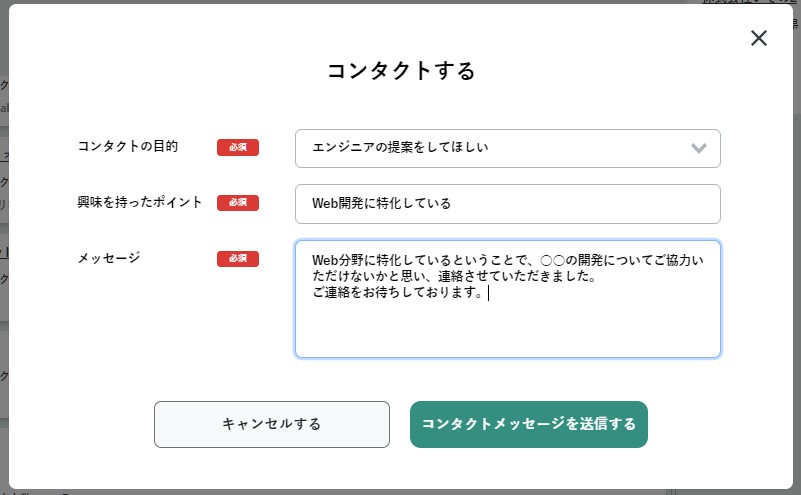801x495 pixels.
Task: Close the コンタクトする dialog with X
Action: 759,38
